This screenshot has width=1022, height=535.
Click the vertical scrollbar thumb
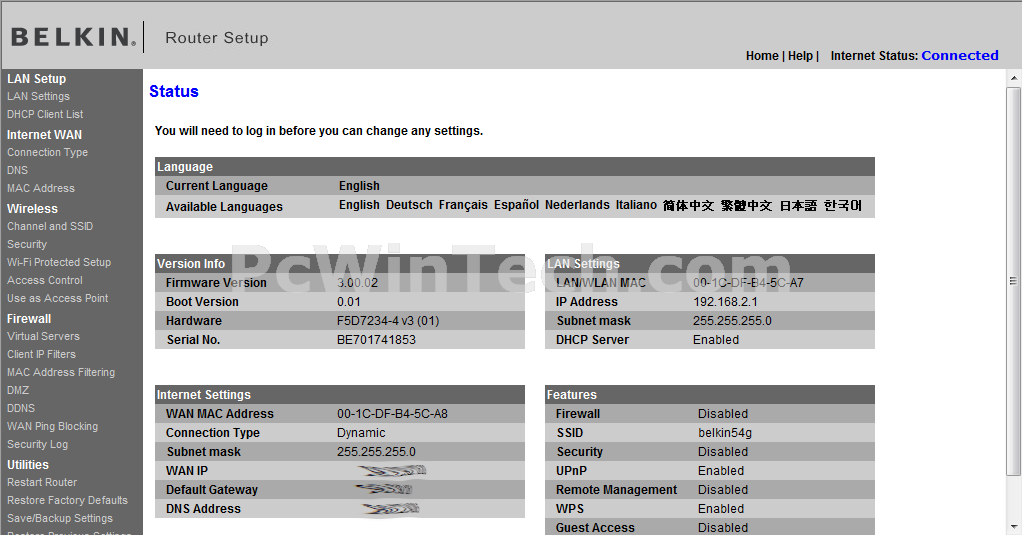tap(1014, 281)
